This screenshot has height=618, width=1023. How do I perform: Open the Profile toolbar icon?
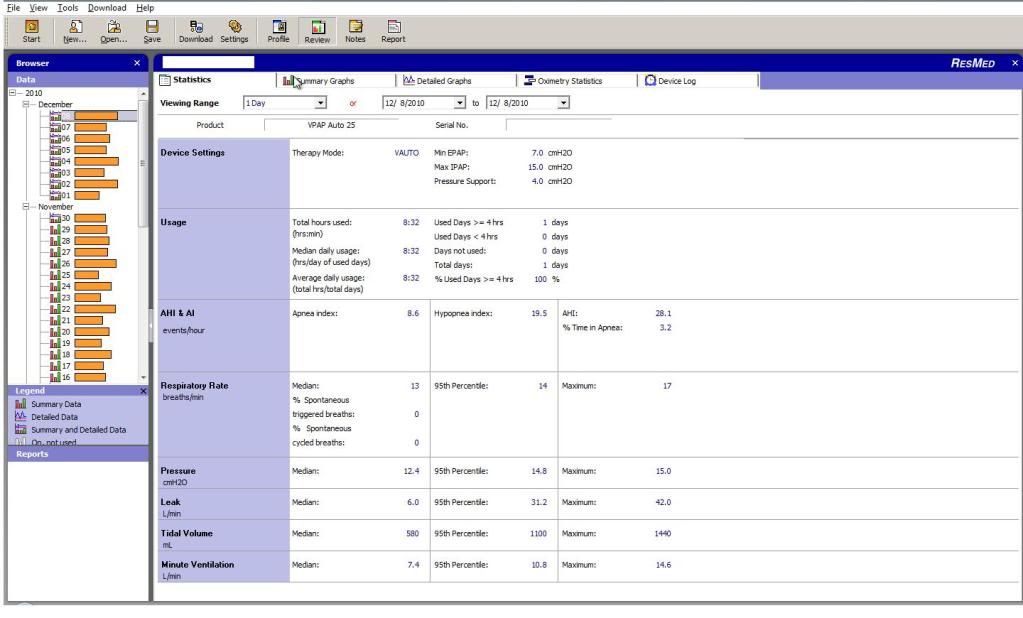click(279, 31)
